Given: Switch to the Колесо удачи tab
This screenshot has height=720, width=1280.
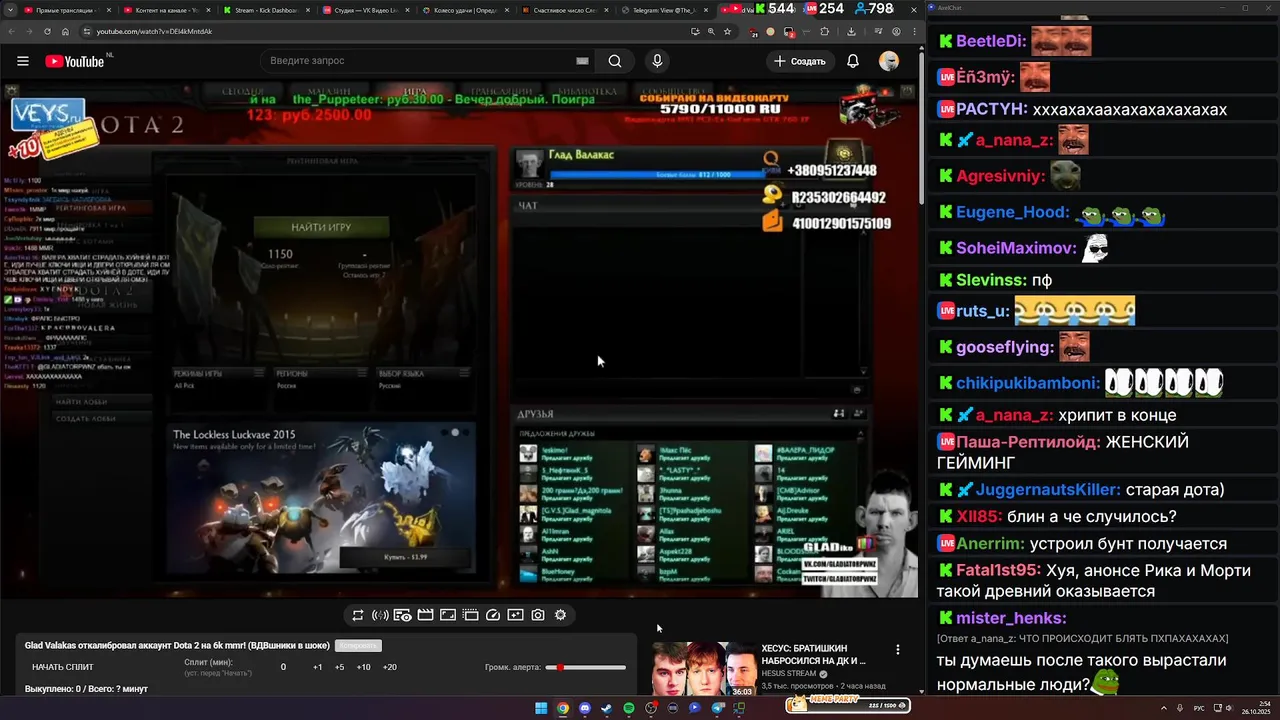Looking at the screenshot, I should click(467, 9).
